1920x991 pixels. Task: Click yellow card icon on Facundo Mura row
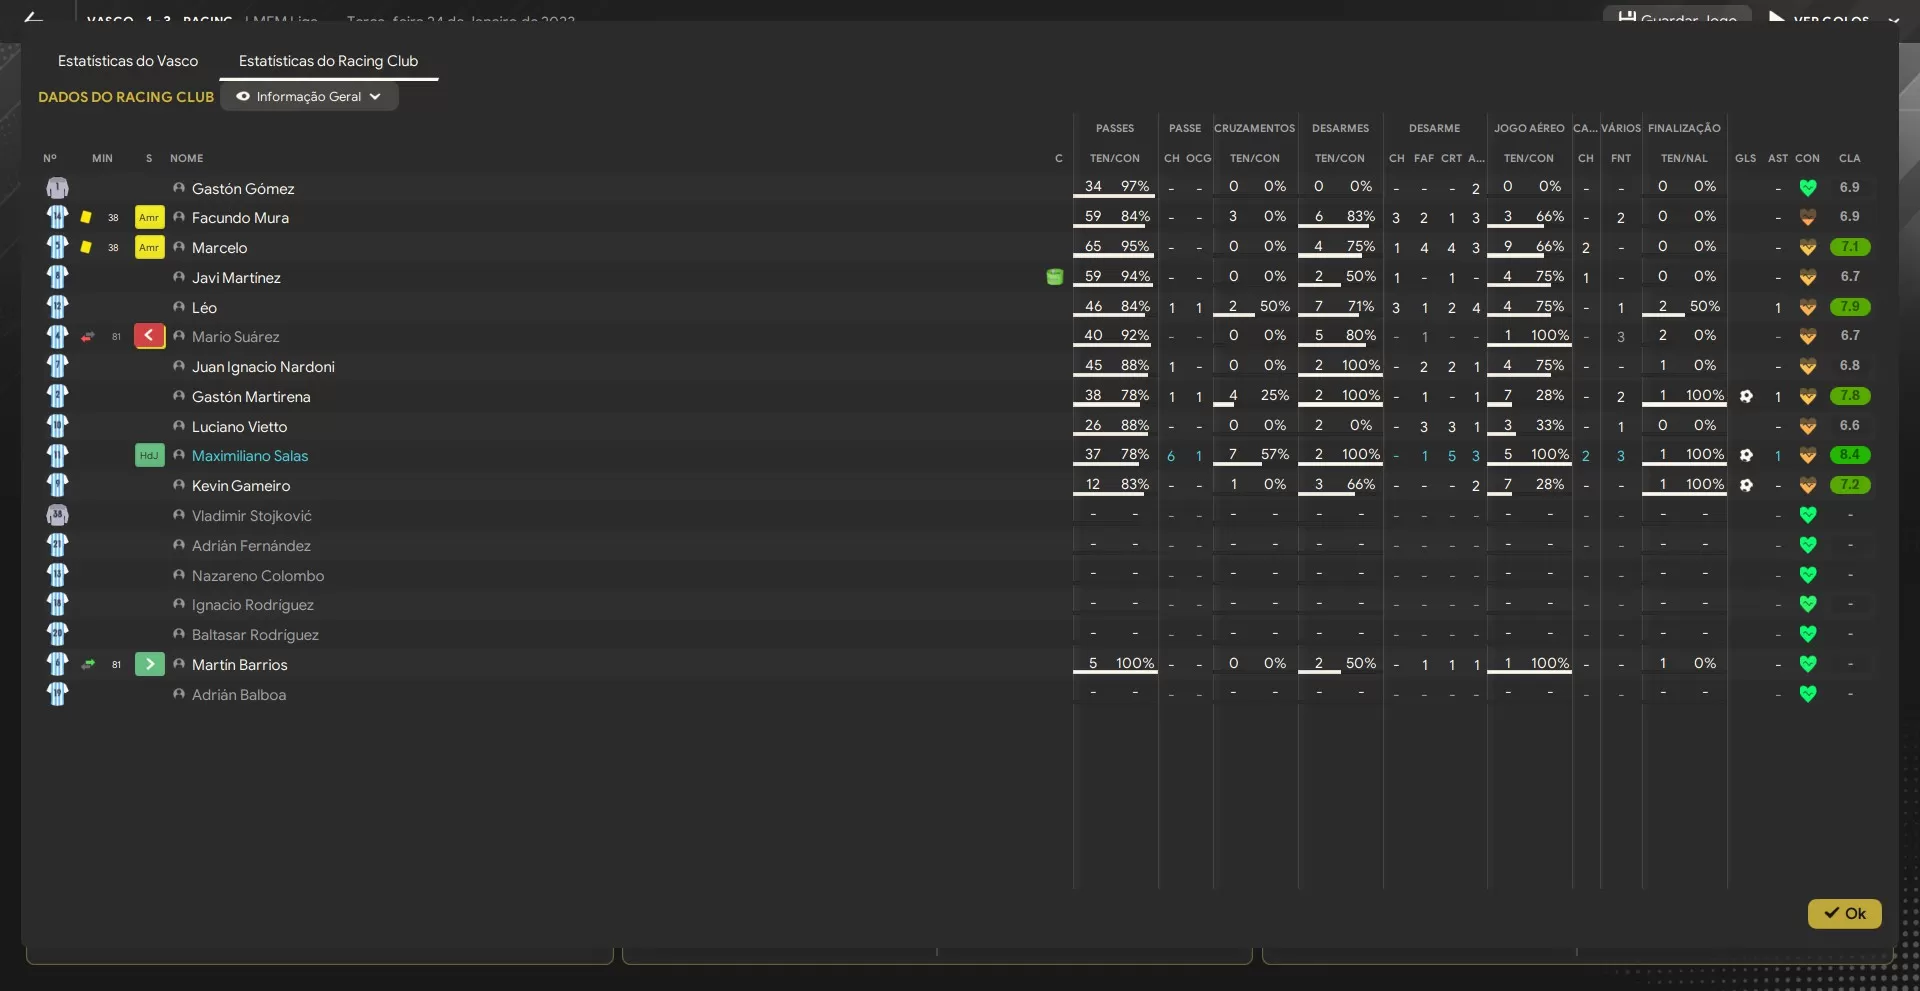86,217
